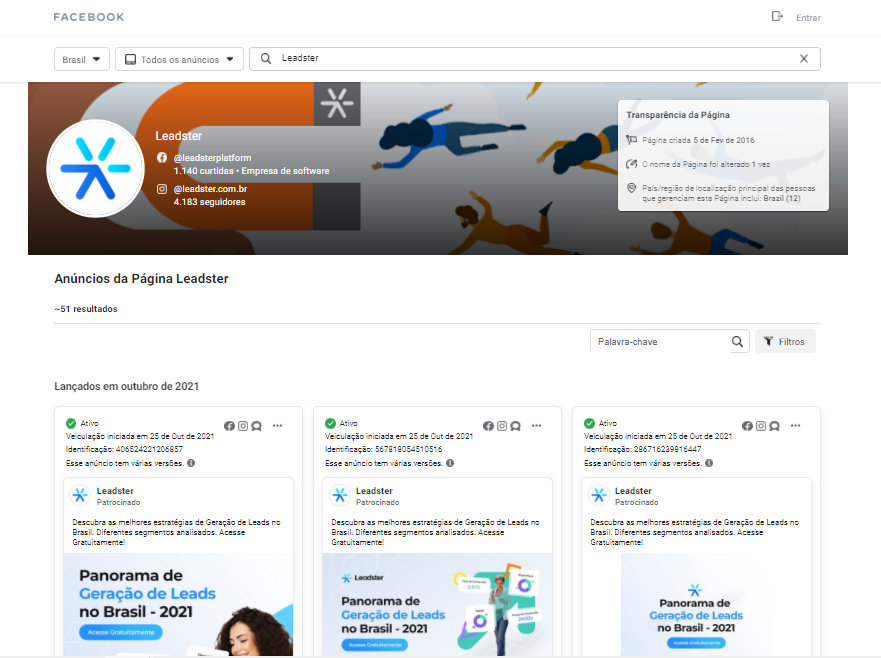Viewport: 881px width, 658px height.
Task: Click the Anúncios da Página Leadster heading
Action: [141, 279]
